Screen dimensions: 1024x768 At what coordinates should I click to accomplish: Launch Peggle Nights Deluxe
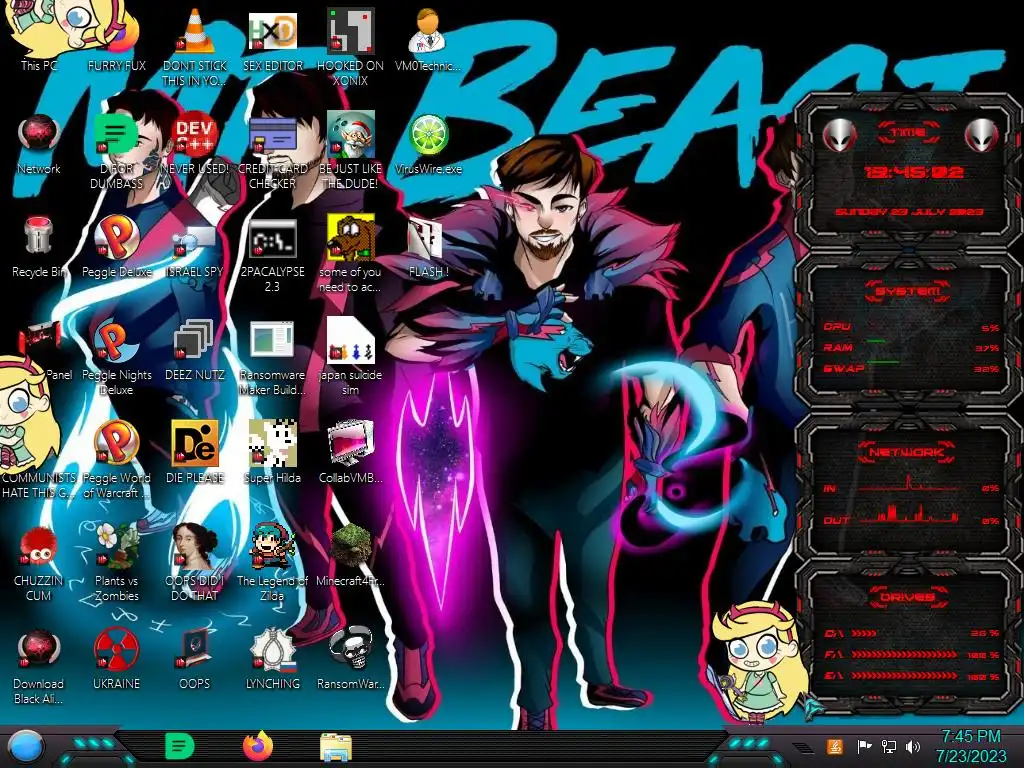[x=117, y=340]
